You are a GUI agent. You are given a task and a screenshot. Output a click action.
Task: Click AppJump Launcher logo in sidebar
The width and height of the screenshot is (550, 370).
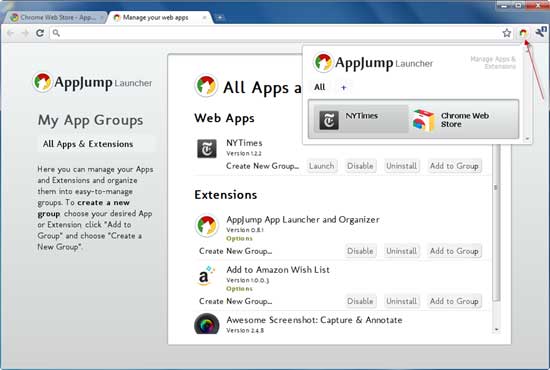click(92, 82)
